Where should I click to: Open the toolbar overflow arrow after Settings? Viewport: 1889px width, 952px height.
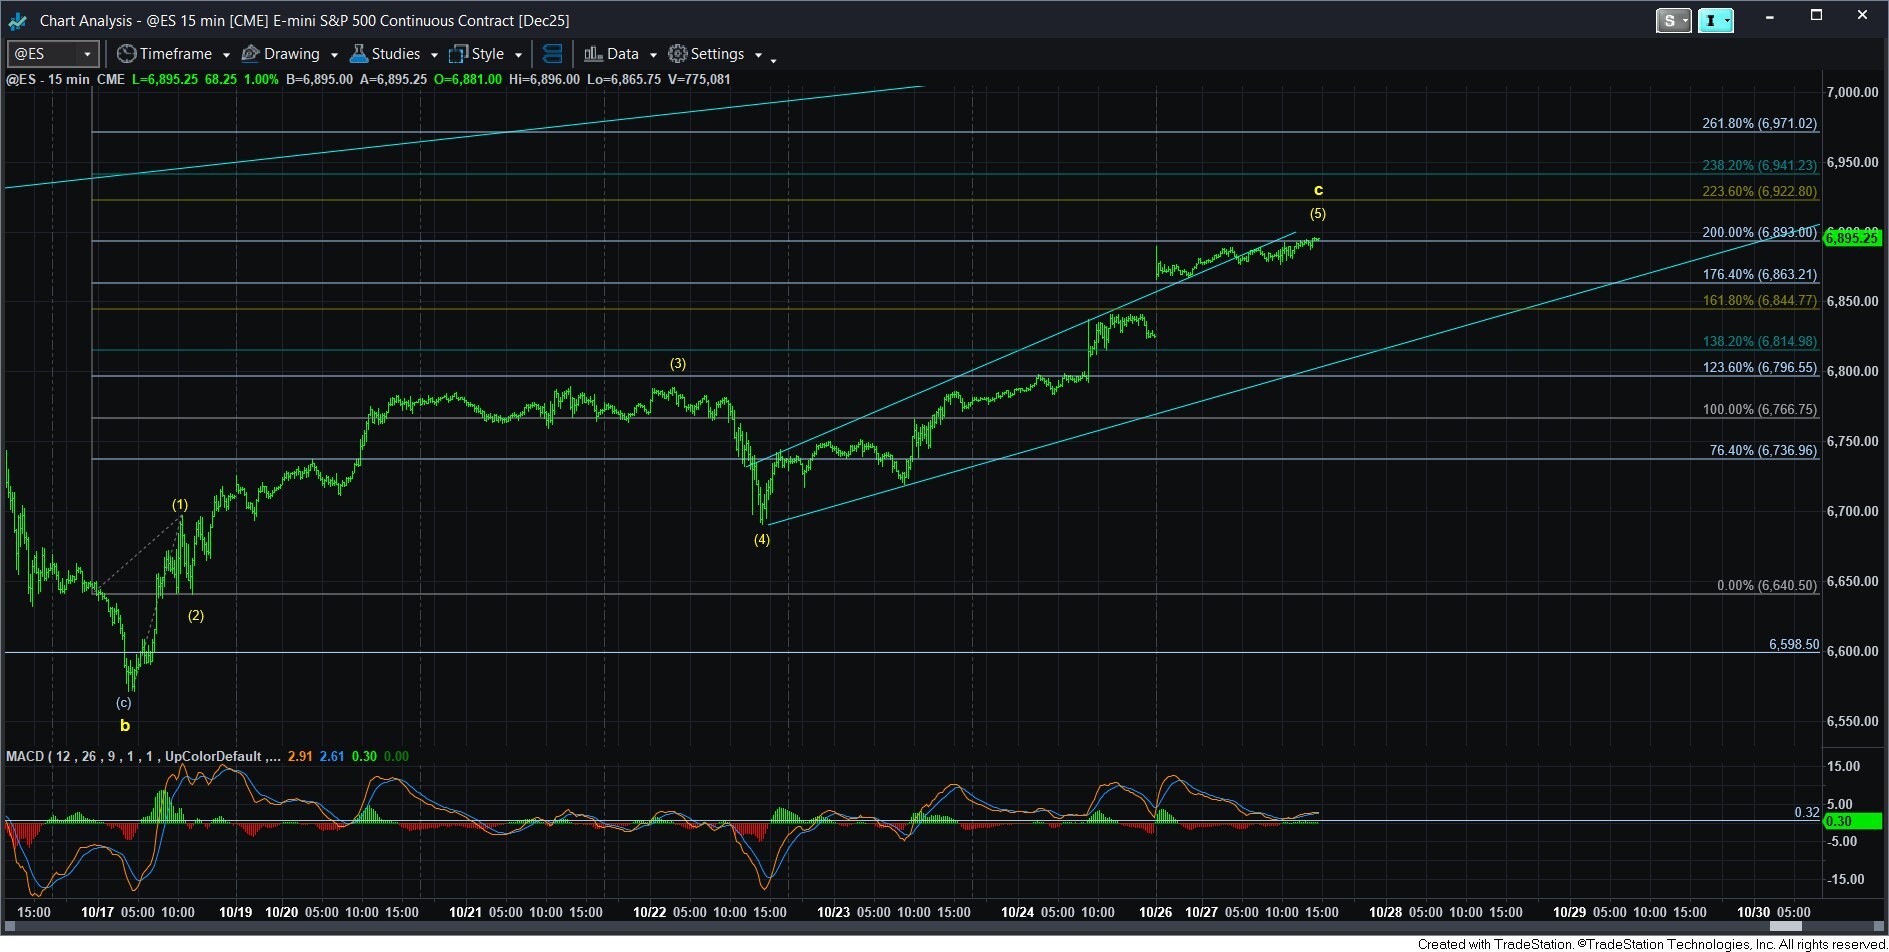(773, 60)
